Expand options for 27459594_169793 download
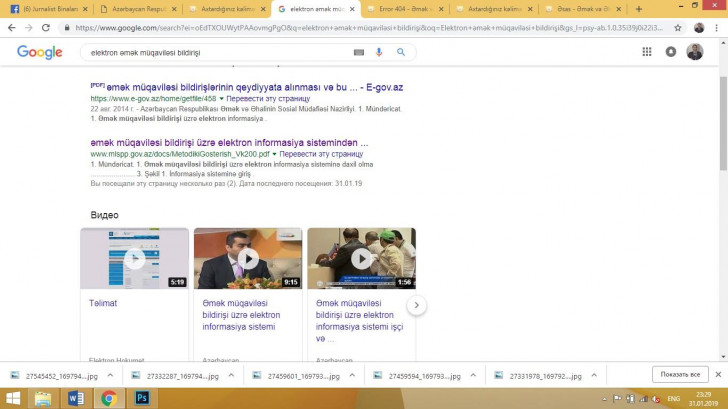The height and width of the screenshot is (409, 728). 473,375
